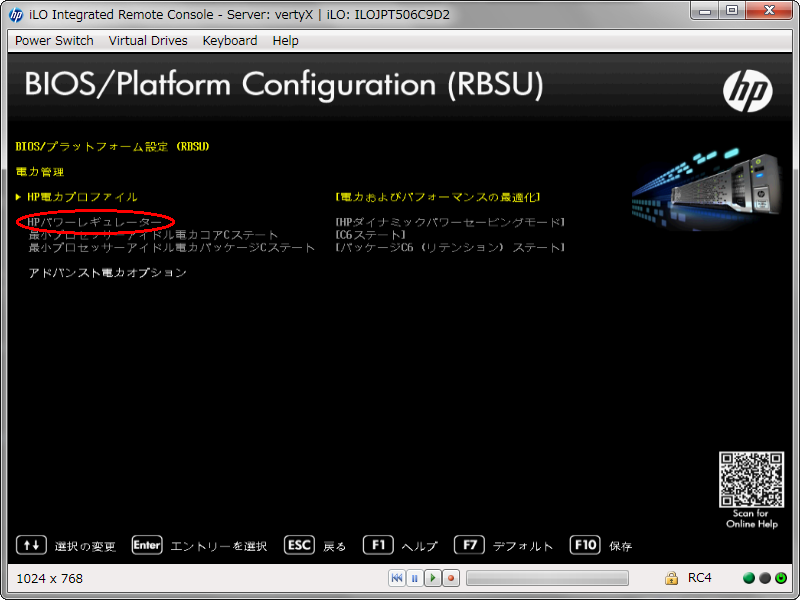Click the padlock encryption icon

pyautogui.click(x=672, y=578)
